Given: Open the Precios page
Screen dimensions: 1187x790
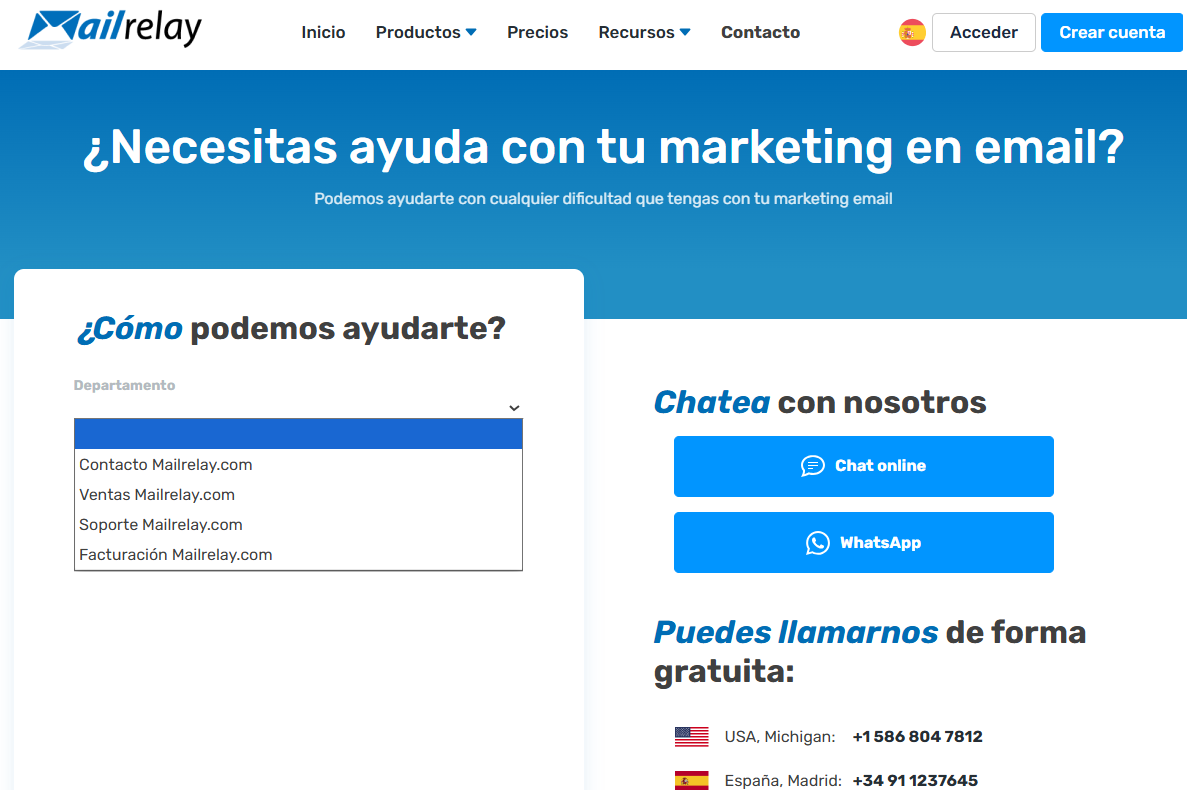Looking at the screenshot, I should [x=537, y=33].
